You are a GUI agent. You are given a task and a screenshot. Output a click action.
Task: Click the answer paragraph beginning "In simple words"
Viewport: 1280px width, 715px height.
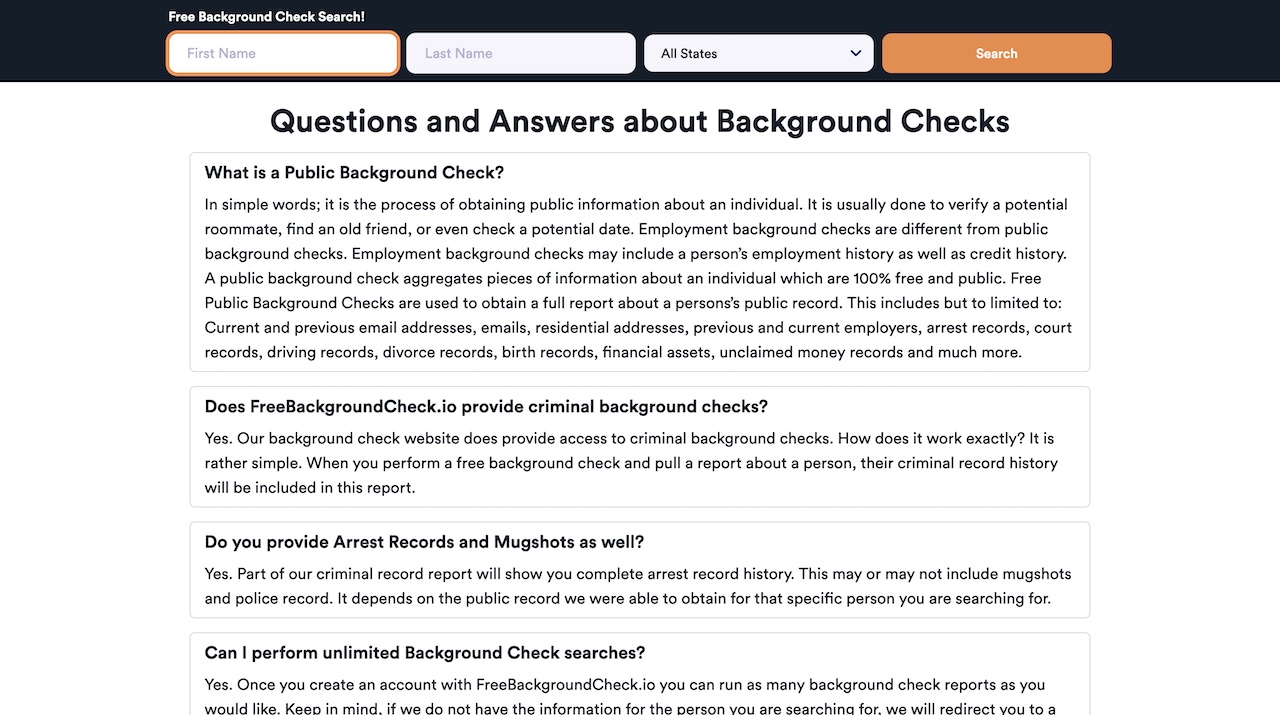pos(638,278)
